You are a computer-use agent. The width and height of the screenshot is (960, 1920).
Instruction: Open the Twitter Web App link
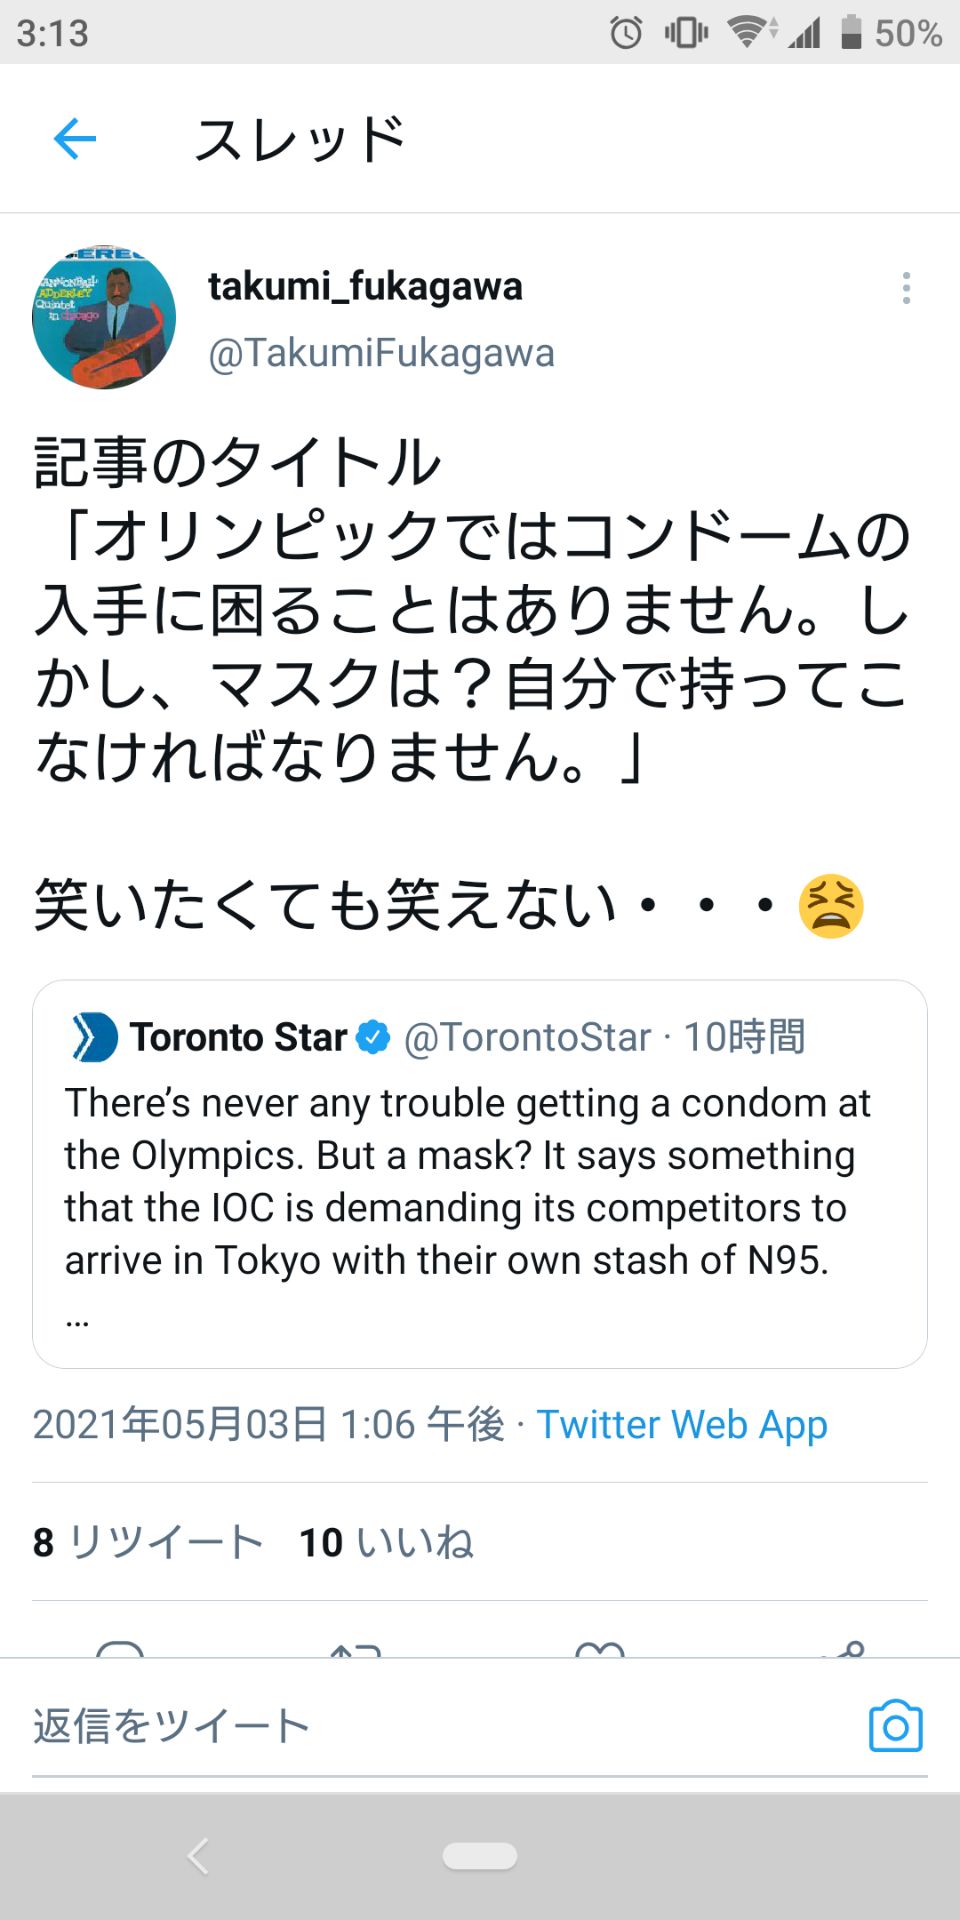pyautogui.click(x=682, y=1424)
